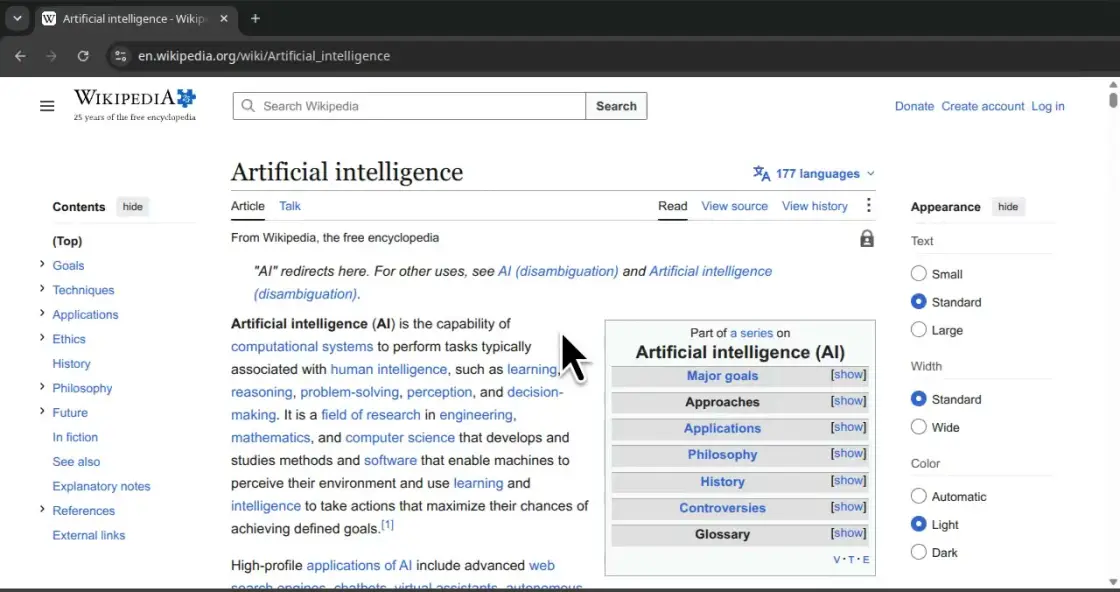This screenshot has width=1120, height=592.
Task: Click the V view template link
Action: 837,559
